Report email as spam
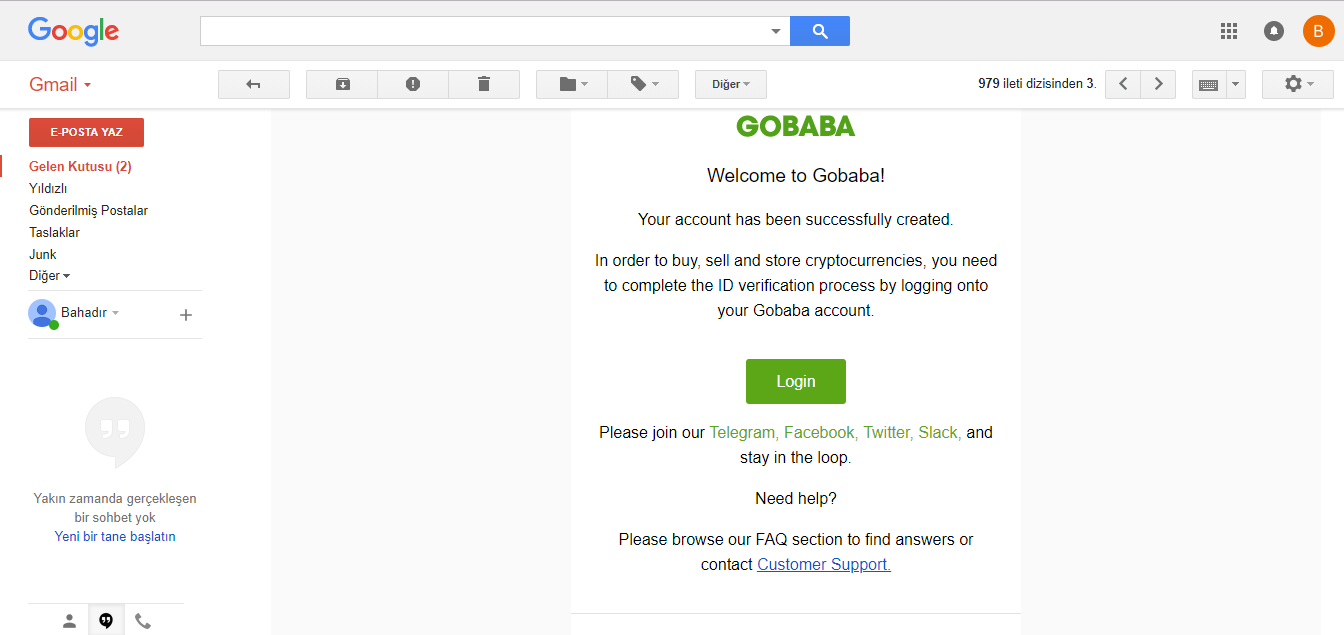1344x635 pixels. 413,84
